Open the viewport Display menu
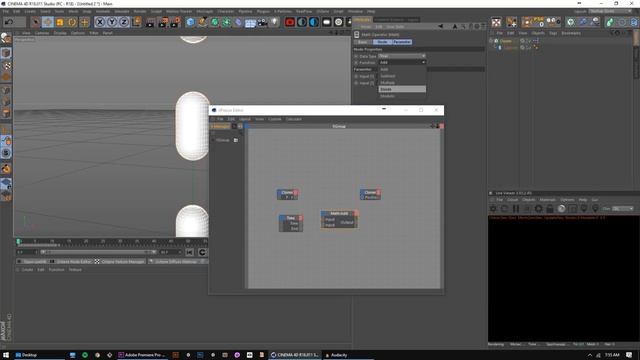 (x=60, y=33)
